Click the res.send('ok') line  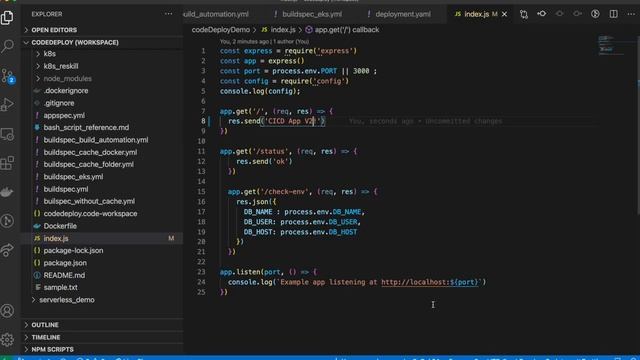tap(264, 162)
